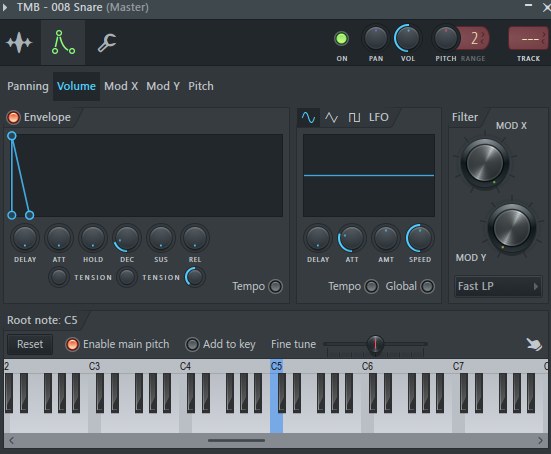Image resolution: width=551 pixels, height=454 pixels.
Task: Click the release tension knob
Action: point(195,277)
